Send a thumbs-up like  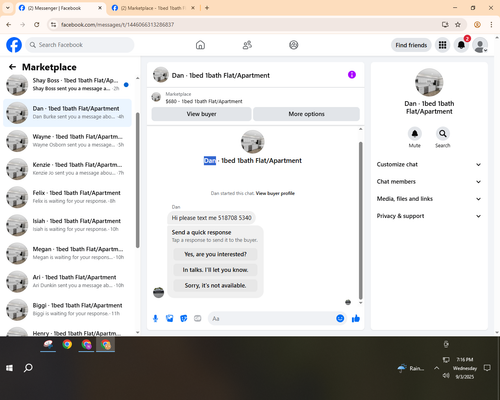pyautogui.click(x=356, y=319)
